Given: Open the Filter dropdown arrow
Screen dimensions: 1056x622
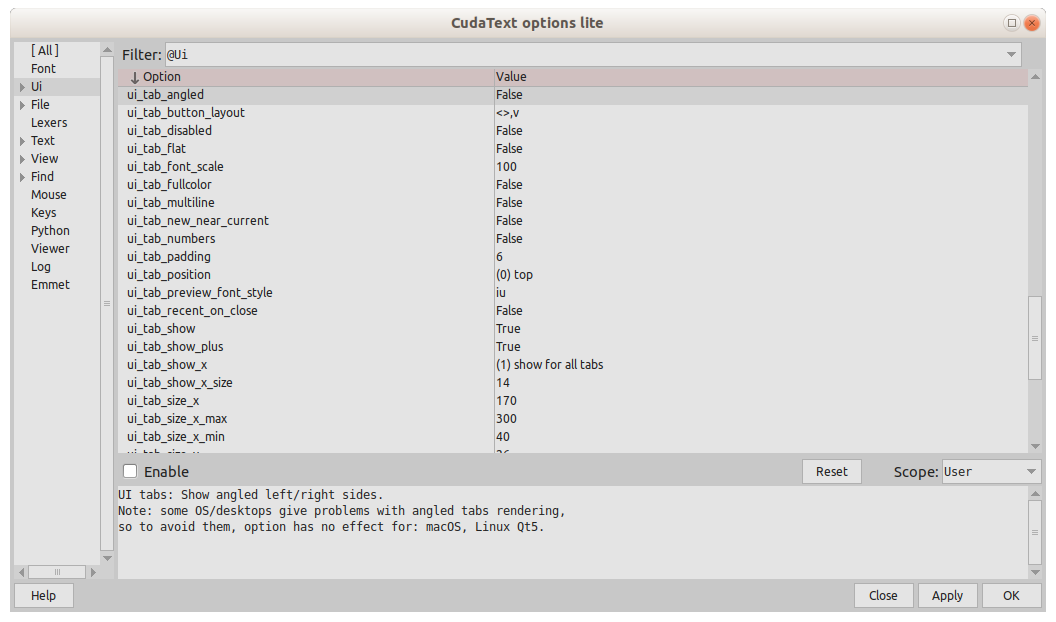Looking at the screenshot, I should (1011, 55).
